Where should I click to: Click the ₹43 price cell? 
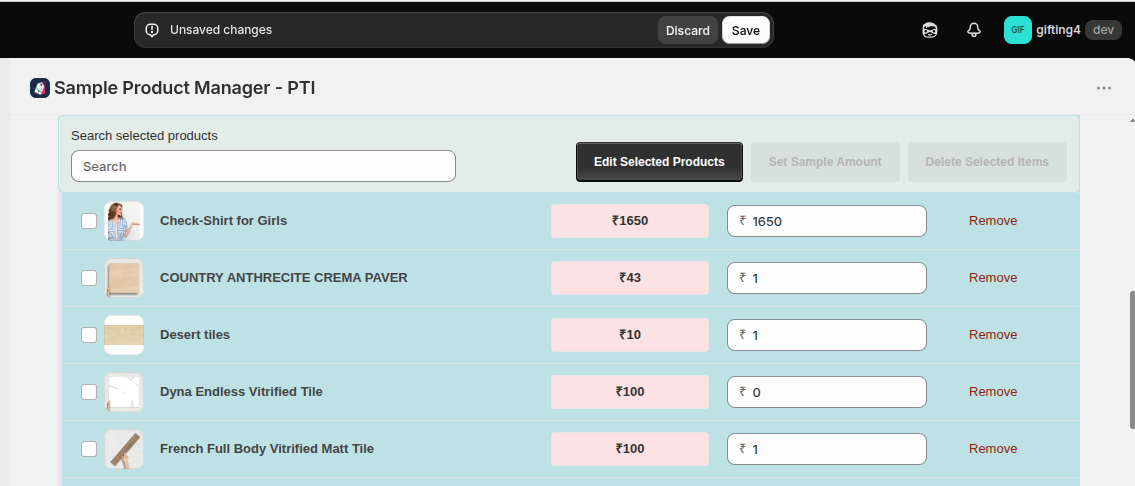630,278
